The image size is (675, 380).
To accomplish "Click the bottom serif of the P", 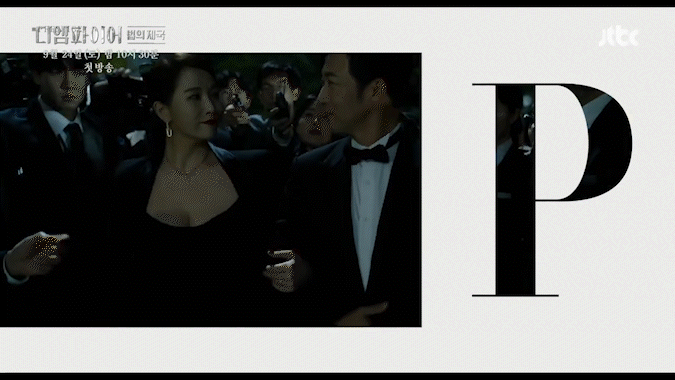I will point(515,295).
